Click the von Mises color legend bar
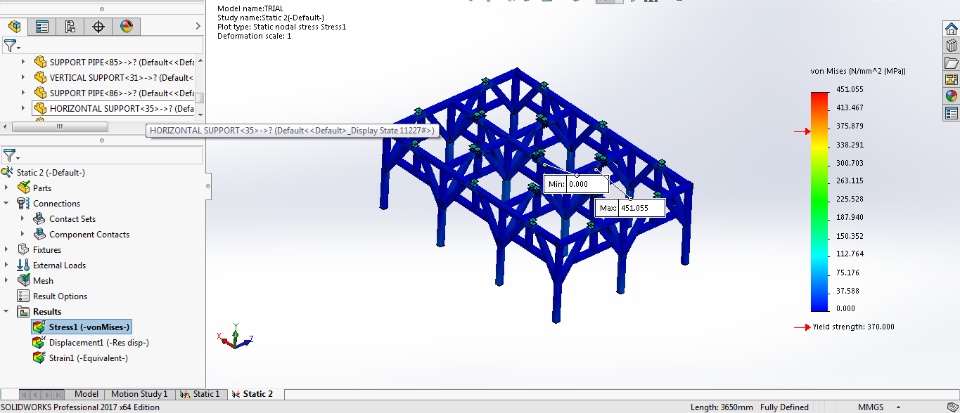 pos(820,202)
